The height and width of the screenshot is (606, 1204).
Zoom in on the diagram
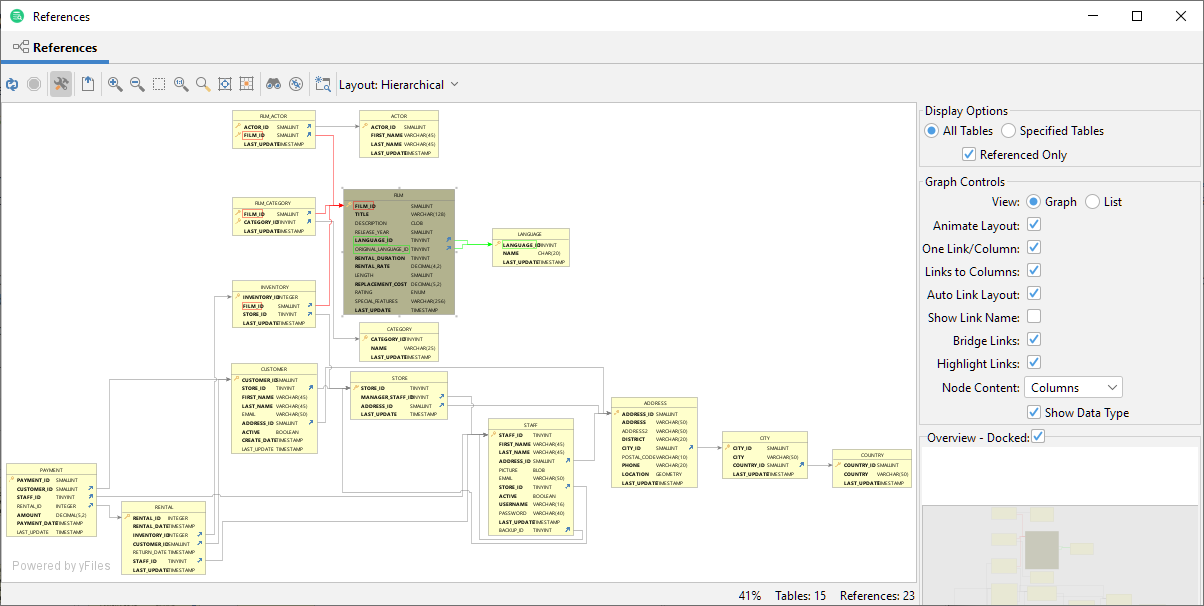click(x=113, y=84)
